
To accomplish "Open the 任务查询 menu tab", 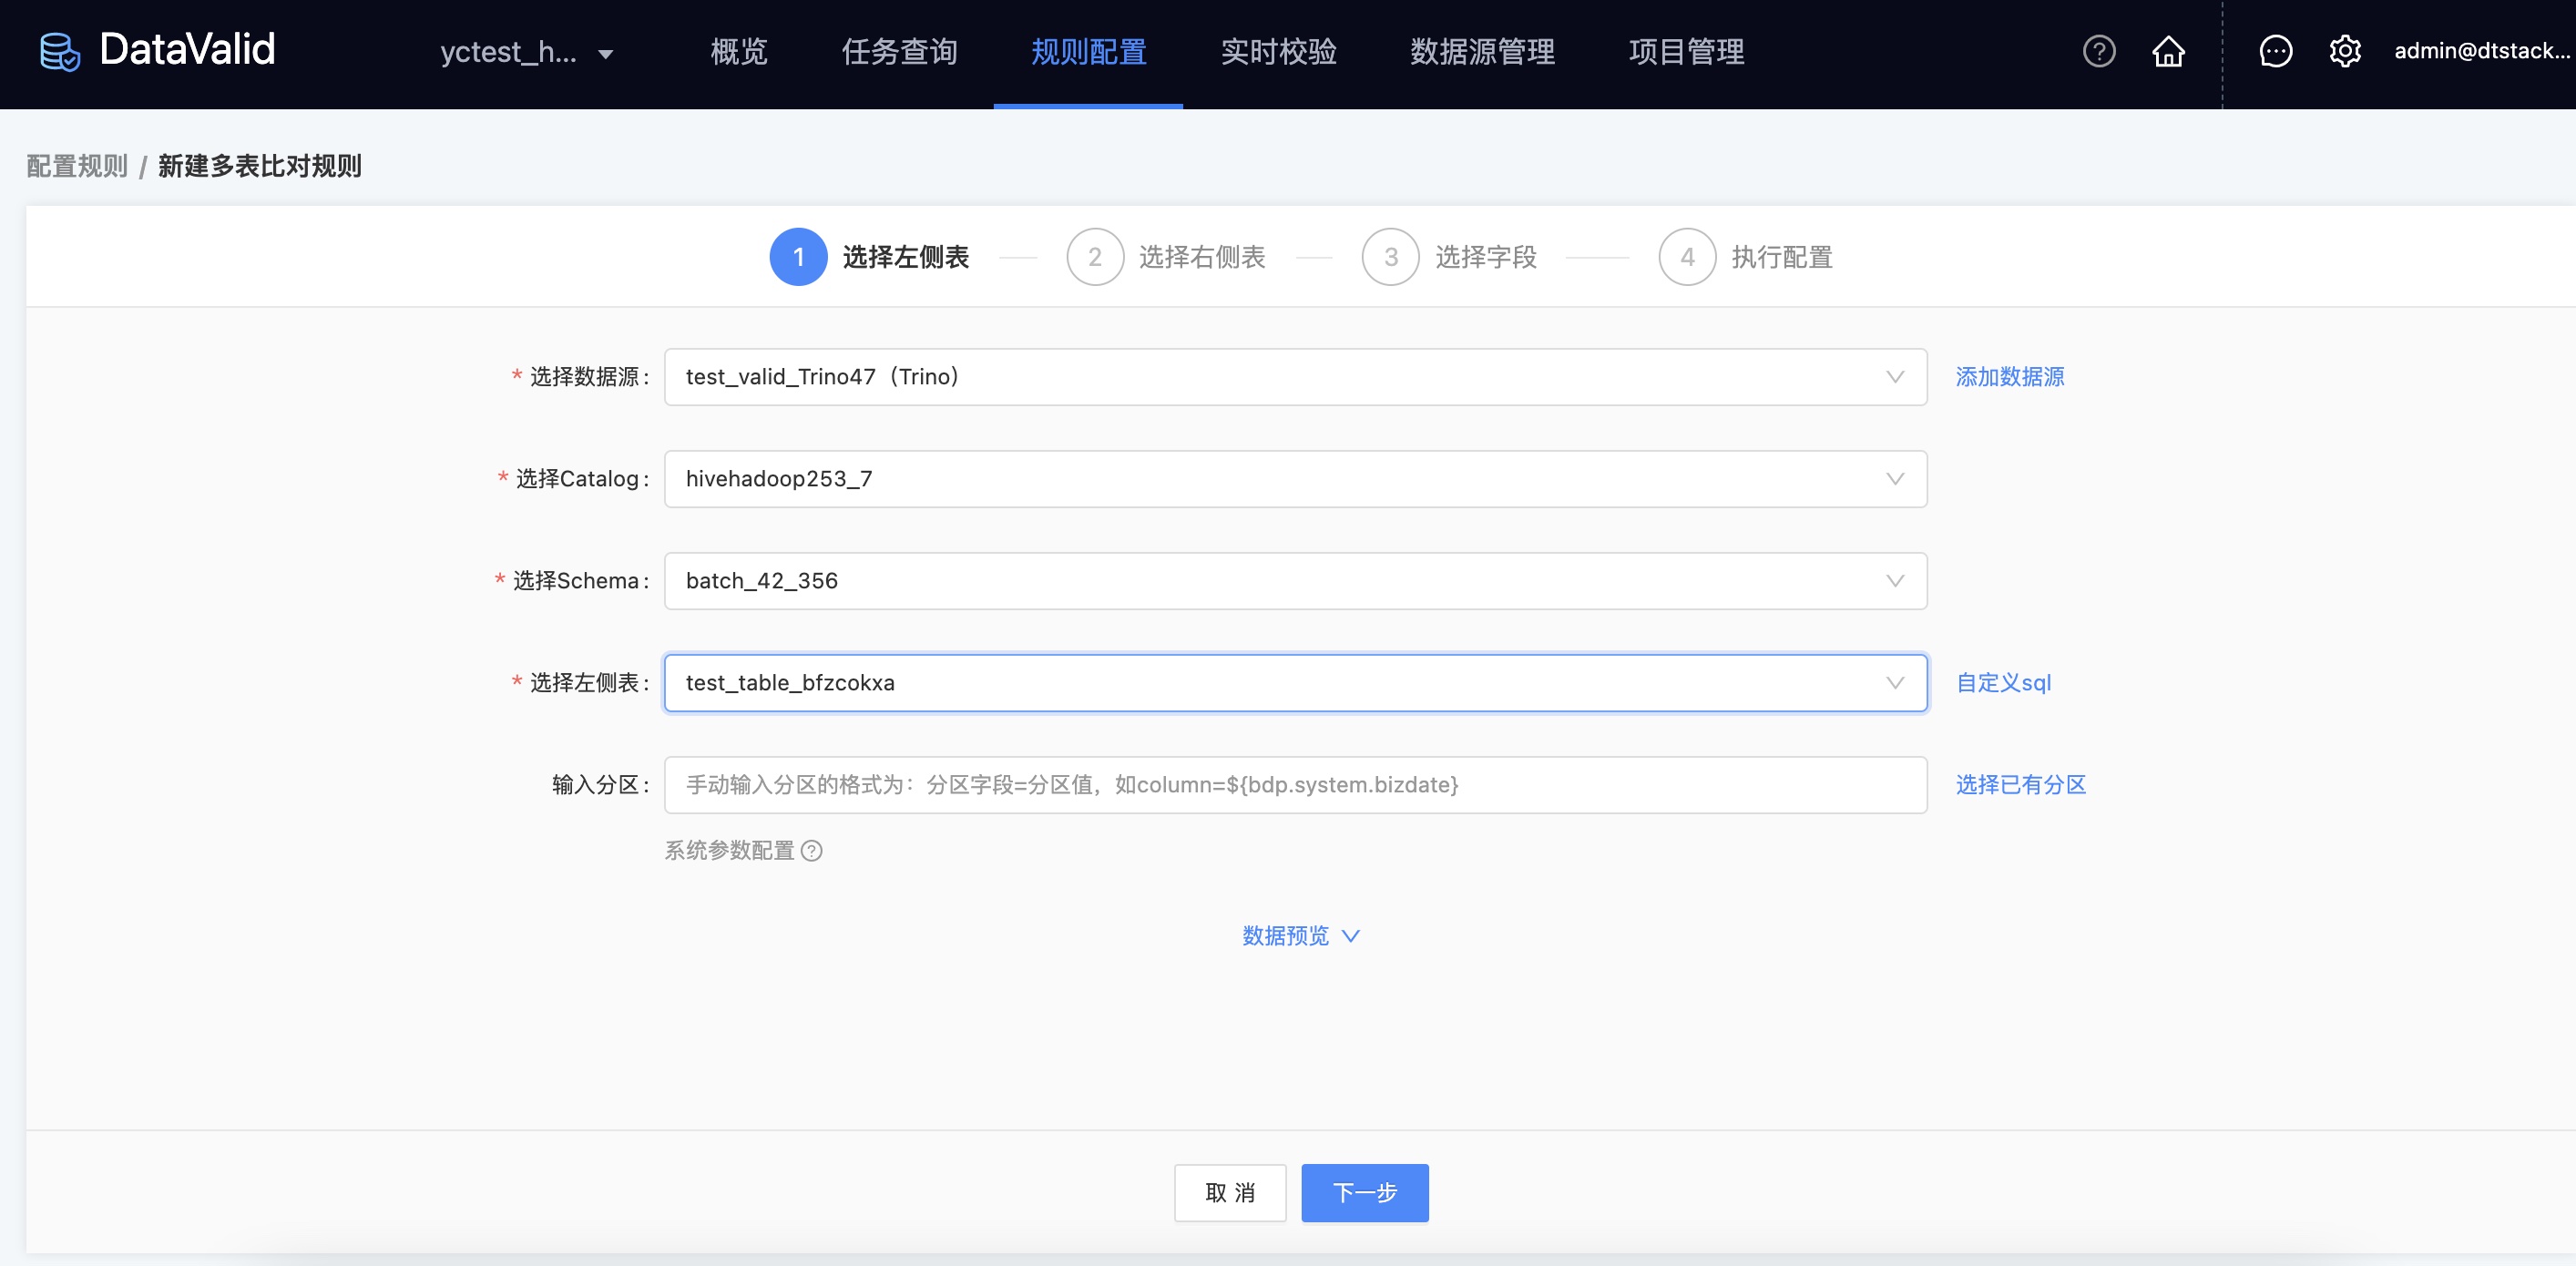I will tap(899, 52).
